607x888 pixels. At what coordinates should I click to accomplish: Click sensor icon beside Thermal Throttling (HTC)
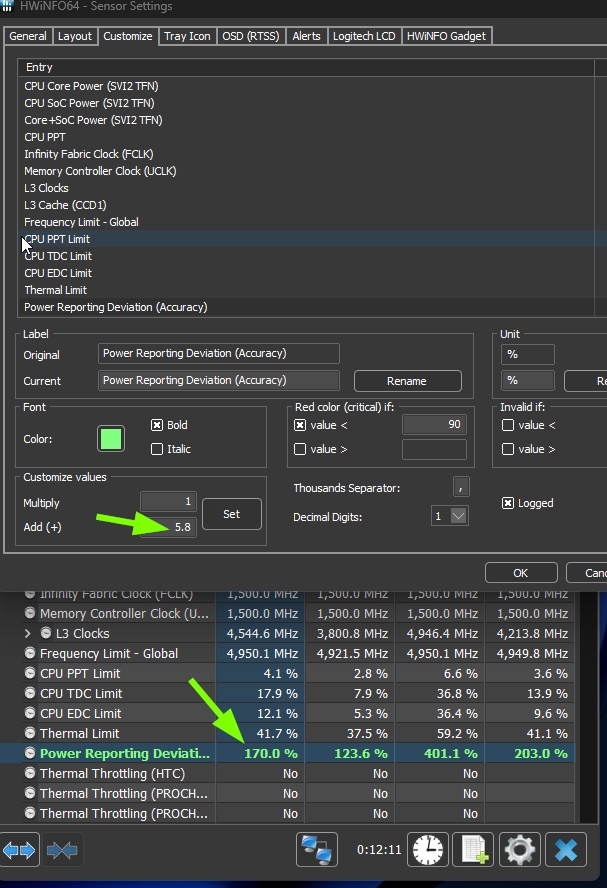[x=30, y=773]
